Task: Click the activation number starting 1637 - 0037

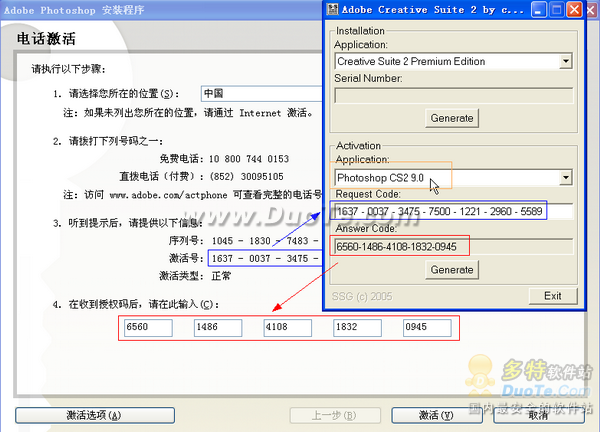Action: click(x=266, y=259)
